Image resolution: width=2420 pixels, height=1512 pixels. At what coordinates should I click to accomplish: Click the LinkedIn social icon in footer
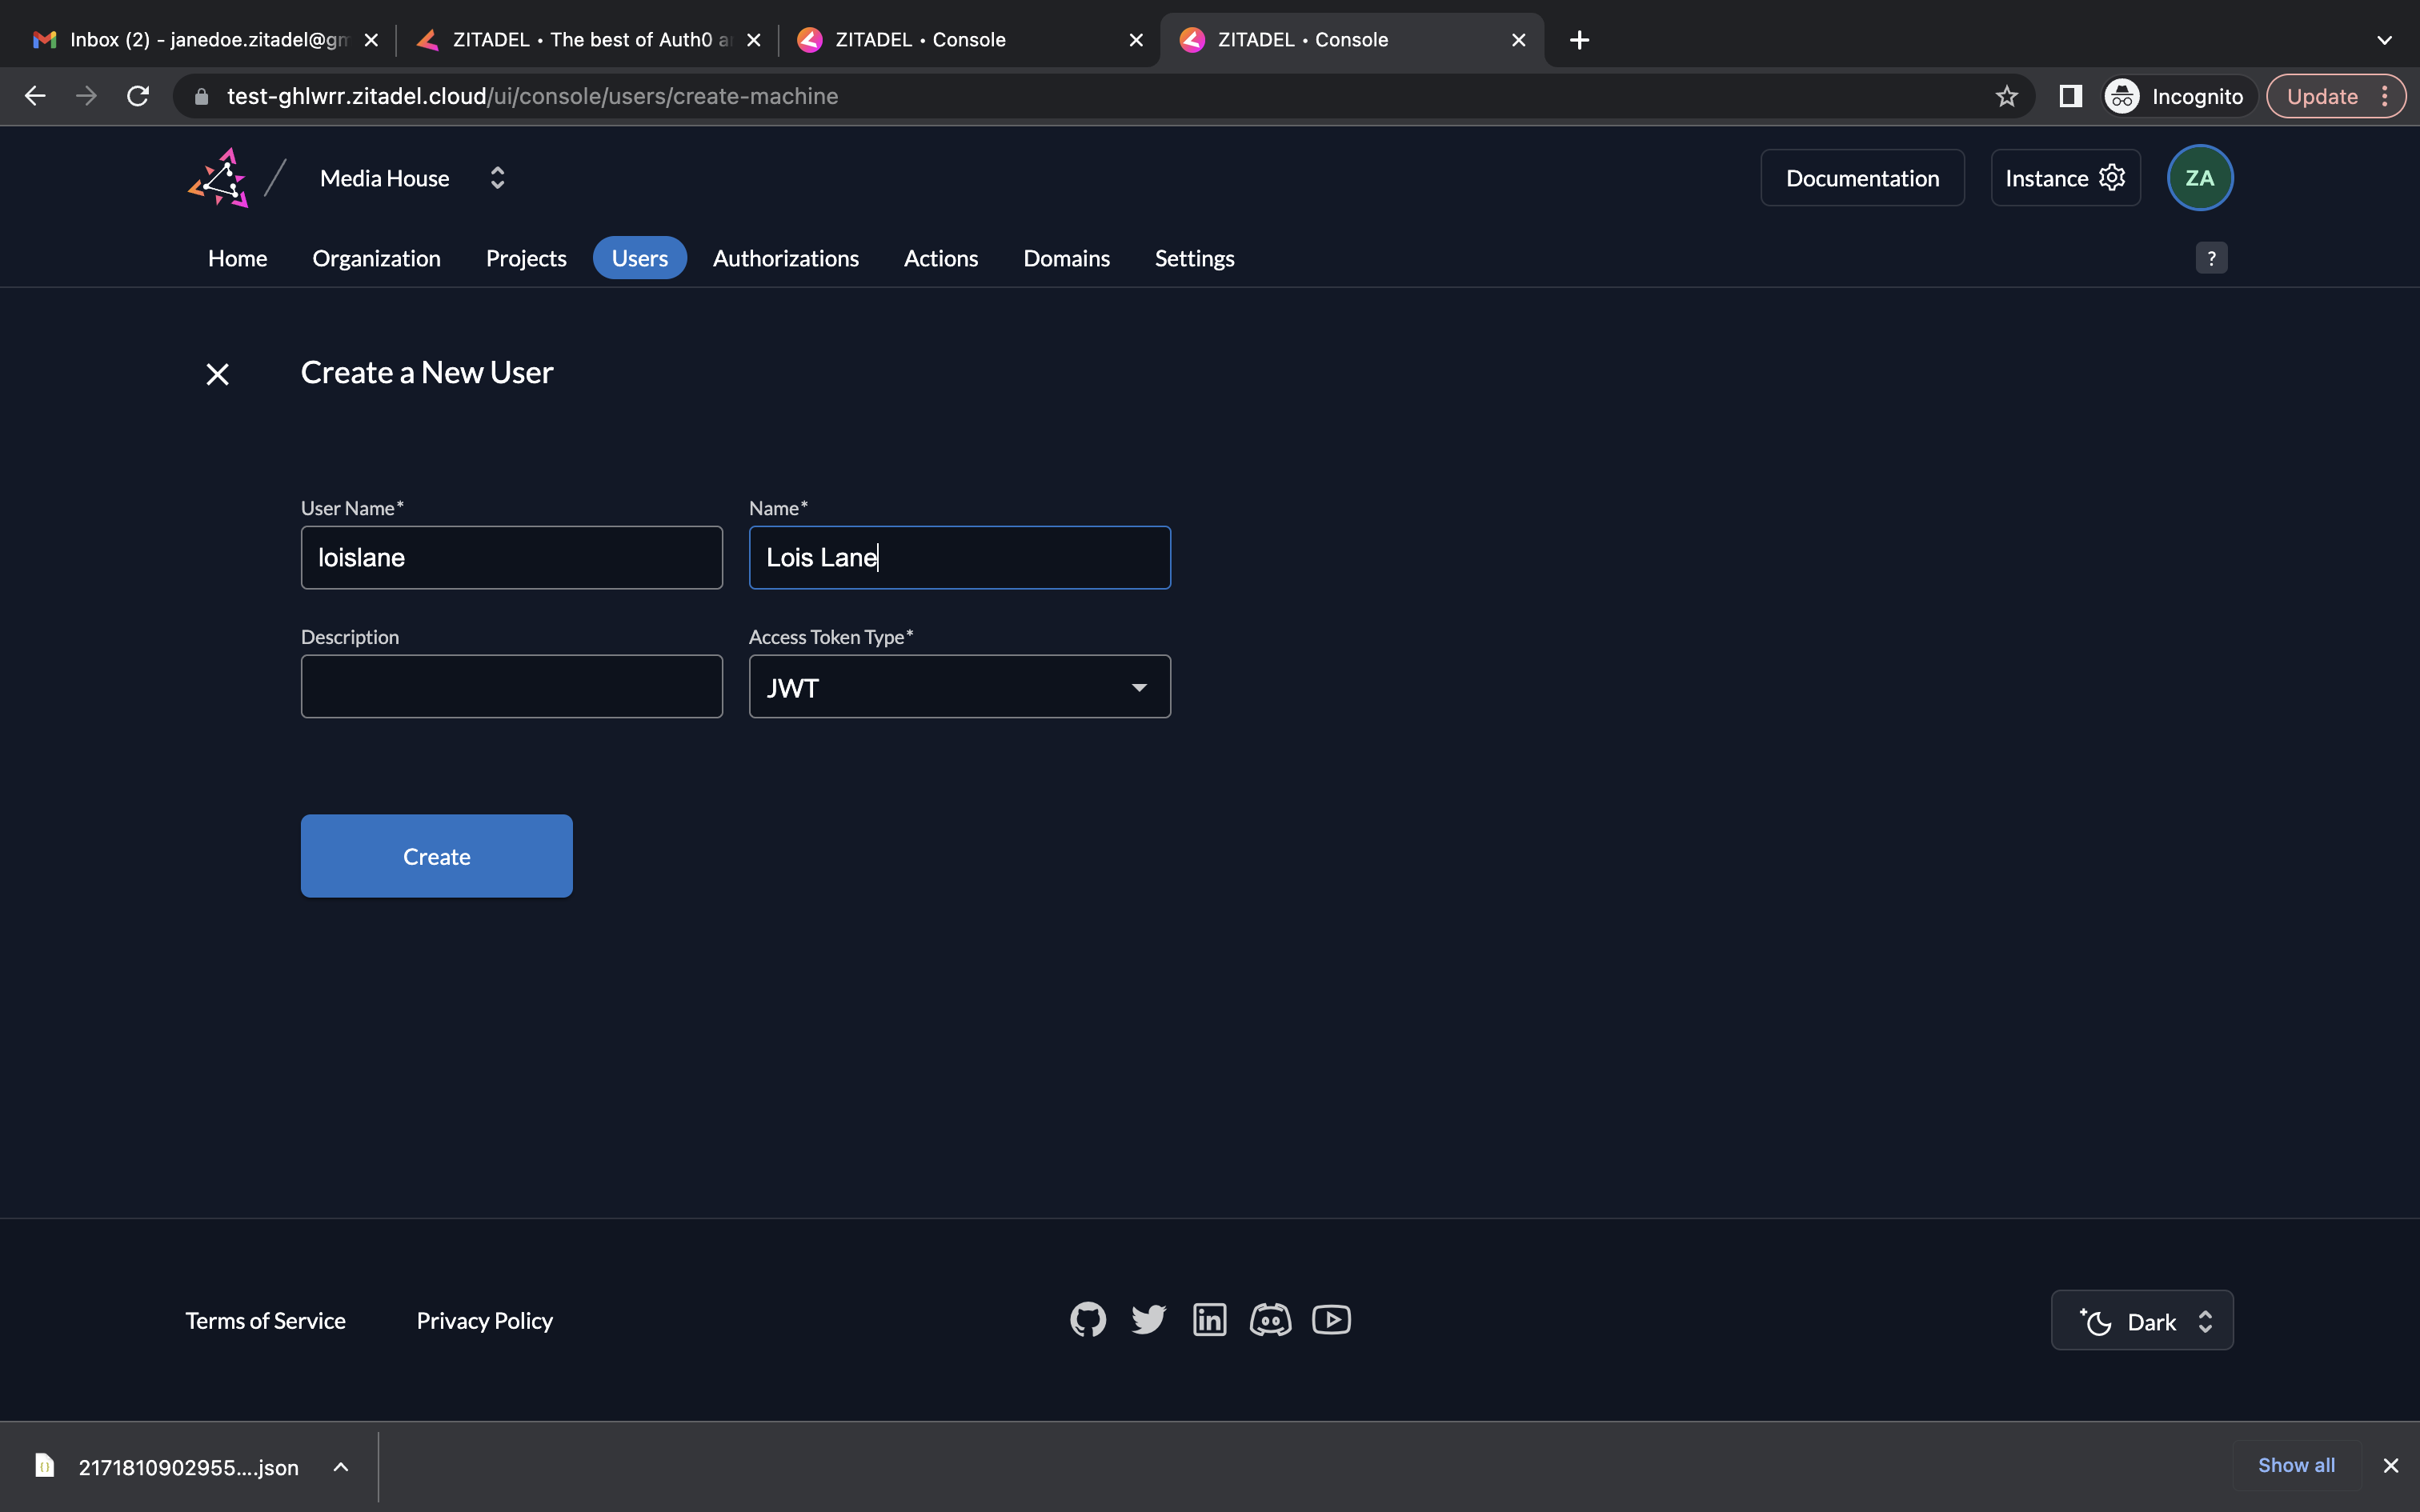tap(1209, 1318)
